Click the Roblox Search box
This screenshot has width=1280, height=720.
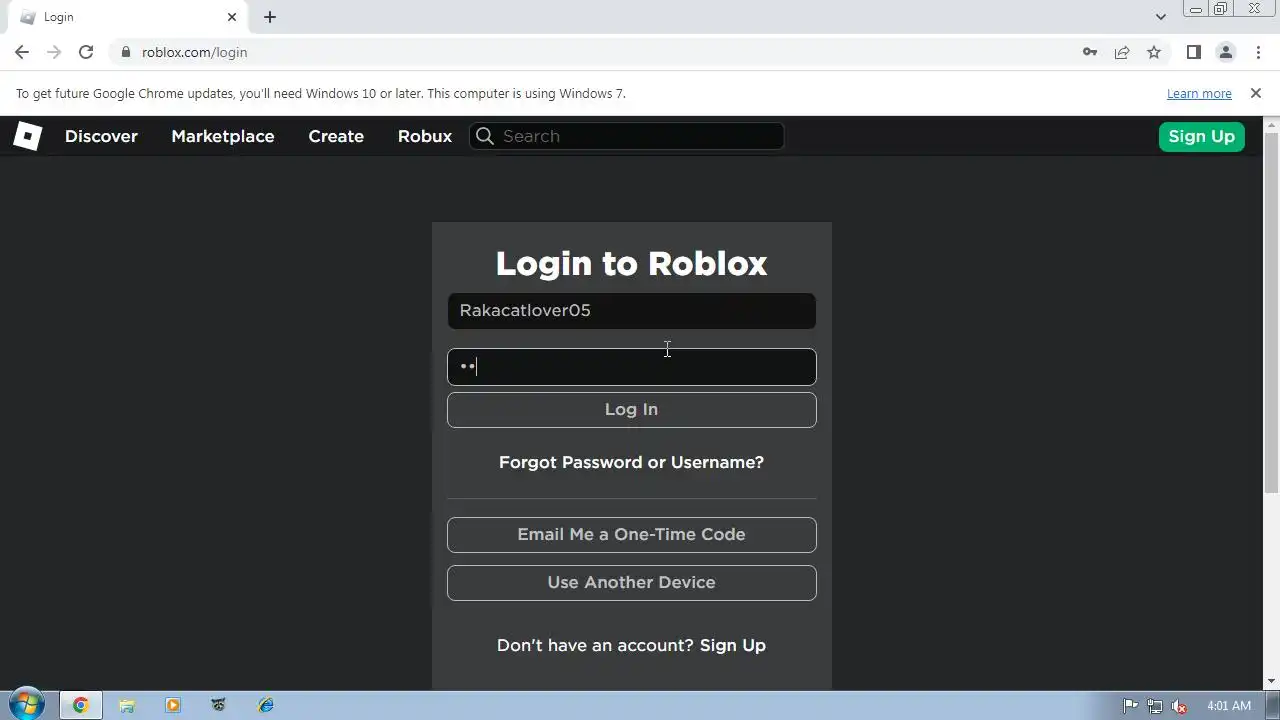627,136
